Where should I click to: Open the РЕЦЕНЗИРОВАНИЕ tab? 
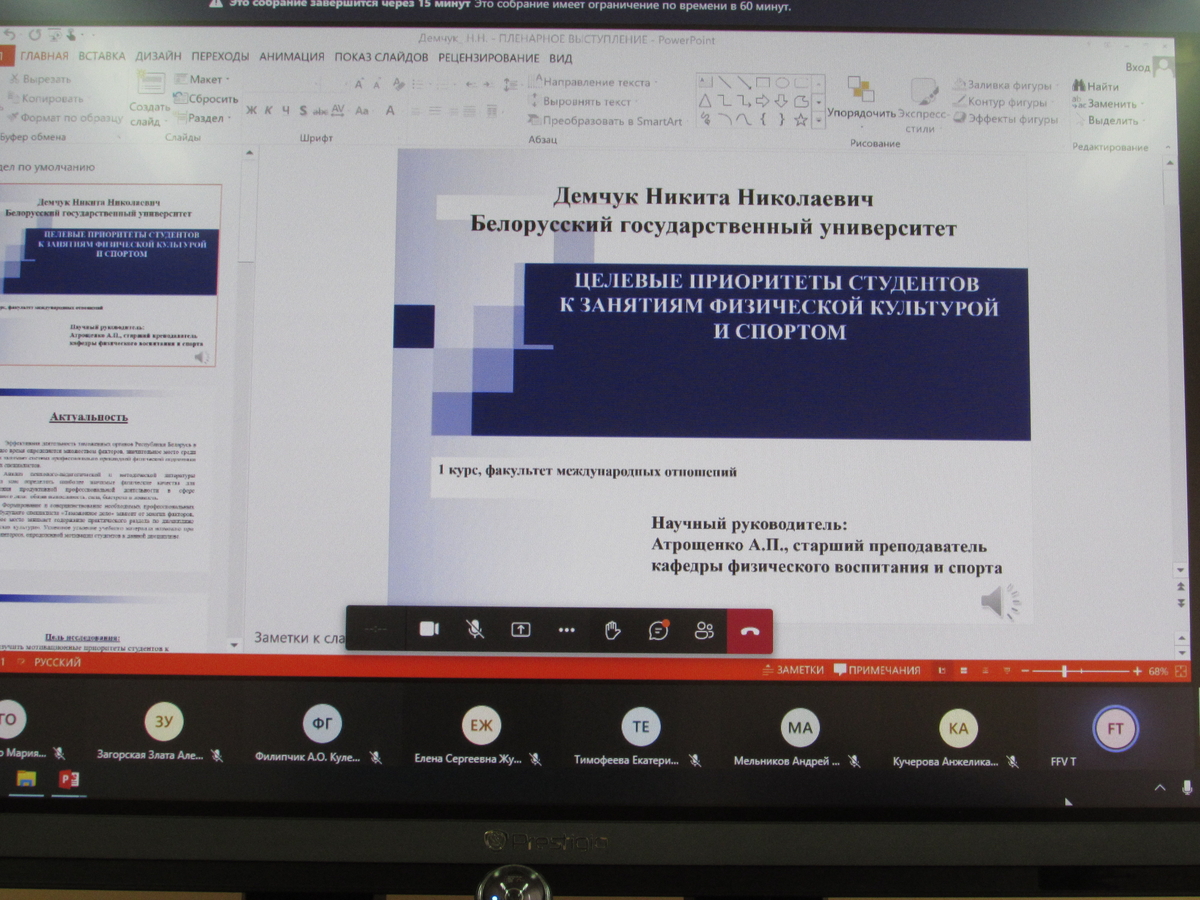pyautogui.click(x=488, y=58)
